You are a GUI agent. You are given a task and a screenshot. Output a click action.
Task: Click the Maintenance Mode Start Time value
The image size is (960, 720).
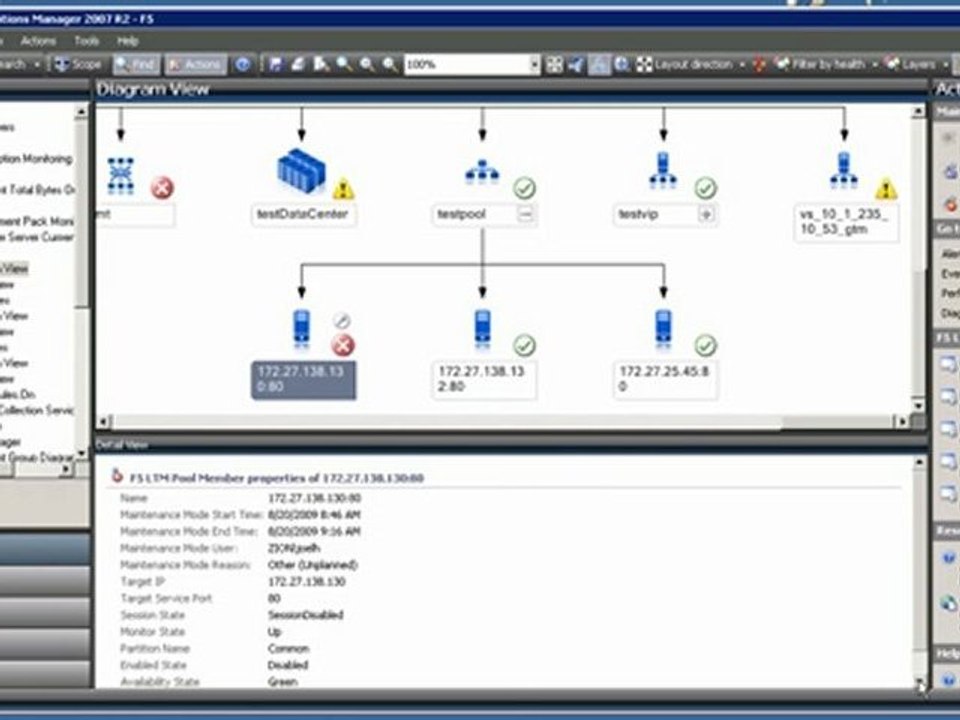(314, 515)
